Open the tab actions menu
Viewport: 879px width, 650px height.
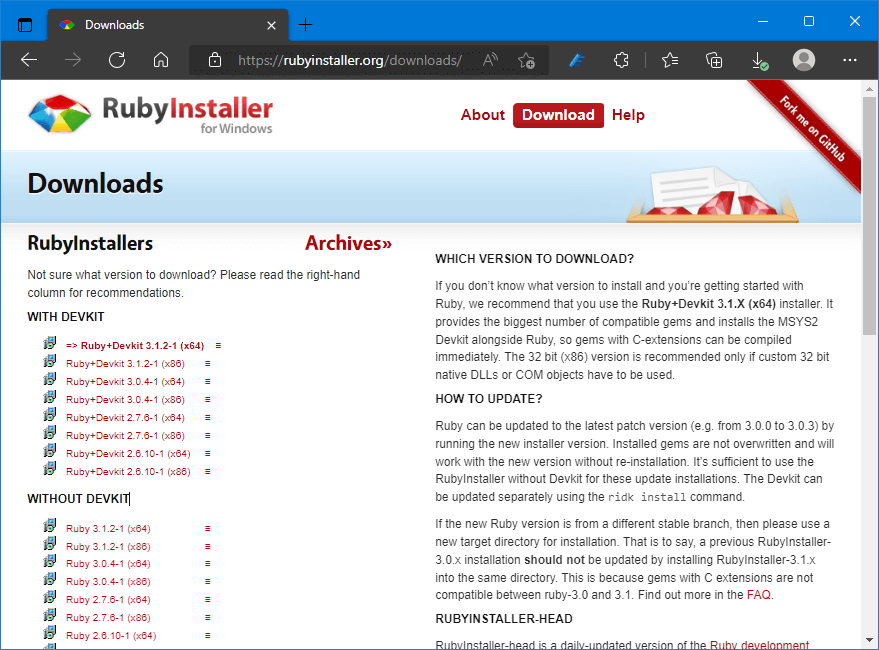[x=25, y=25]
